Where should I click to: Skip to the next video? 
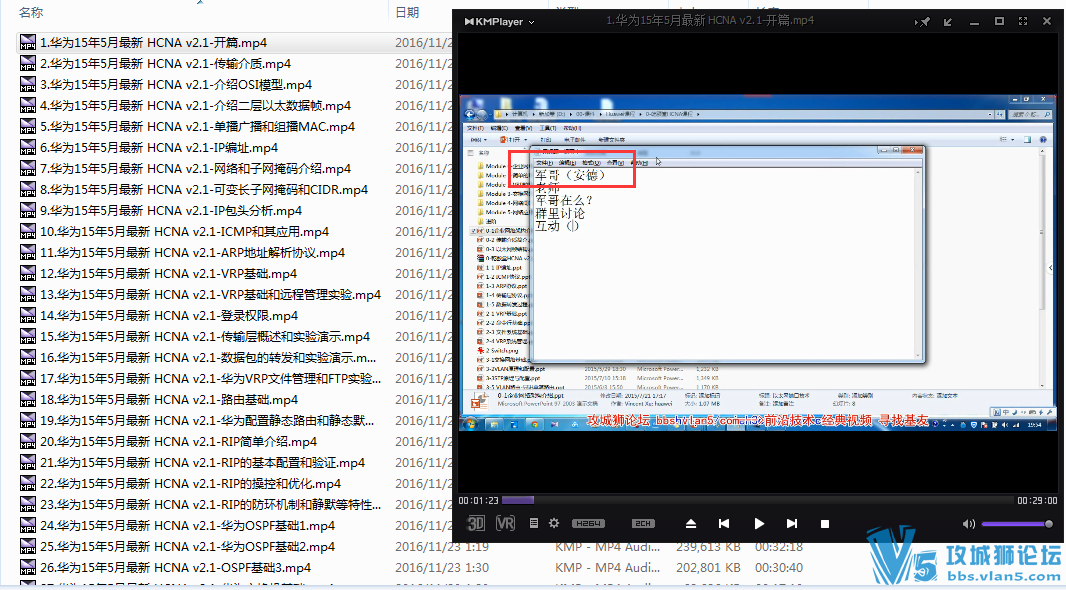point(791,523)
